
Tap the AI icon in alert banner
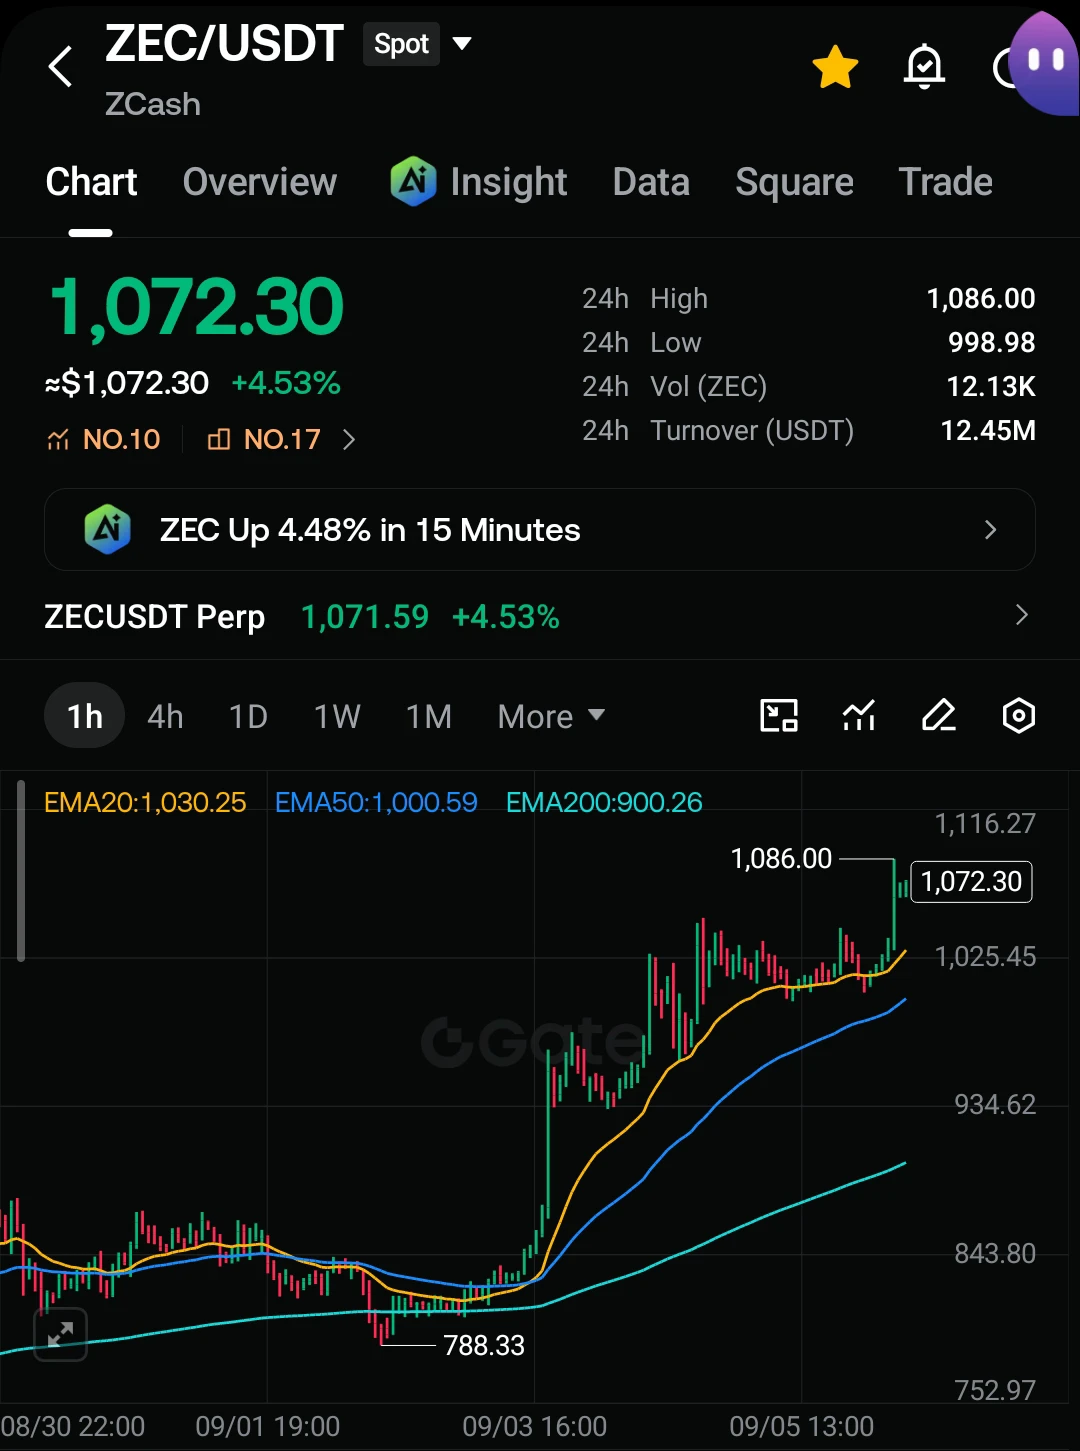click(x=108, y=529)
